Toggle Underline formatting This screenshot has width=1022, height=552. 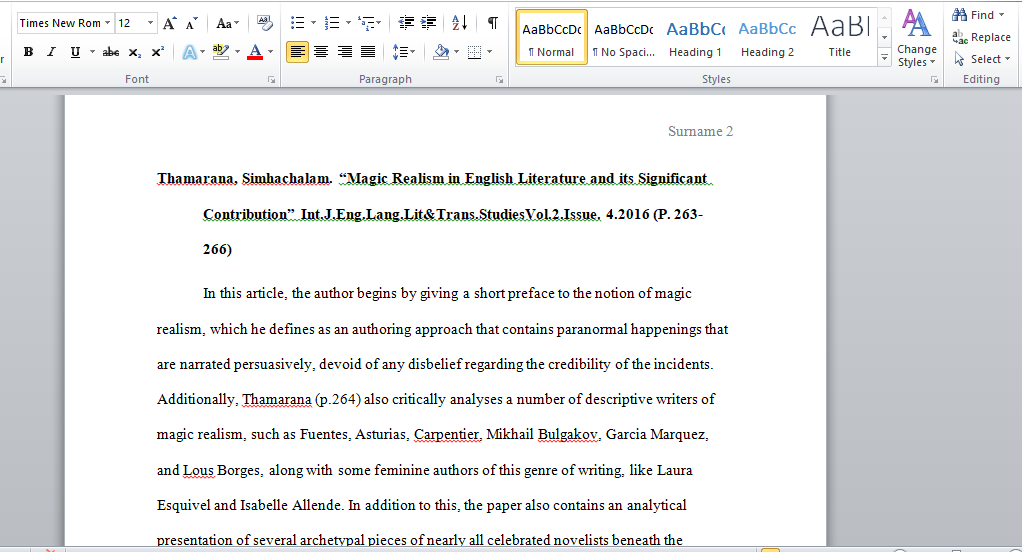[75, 52]
